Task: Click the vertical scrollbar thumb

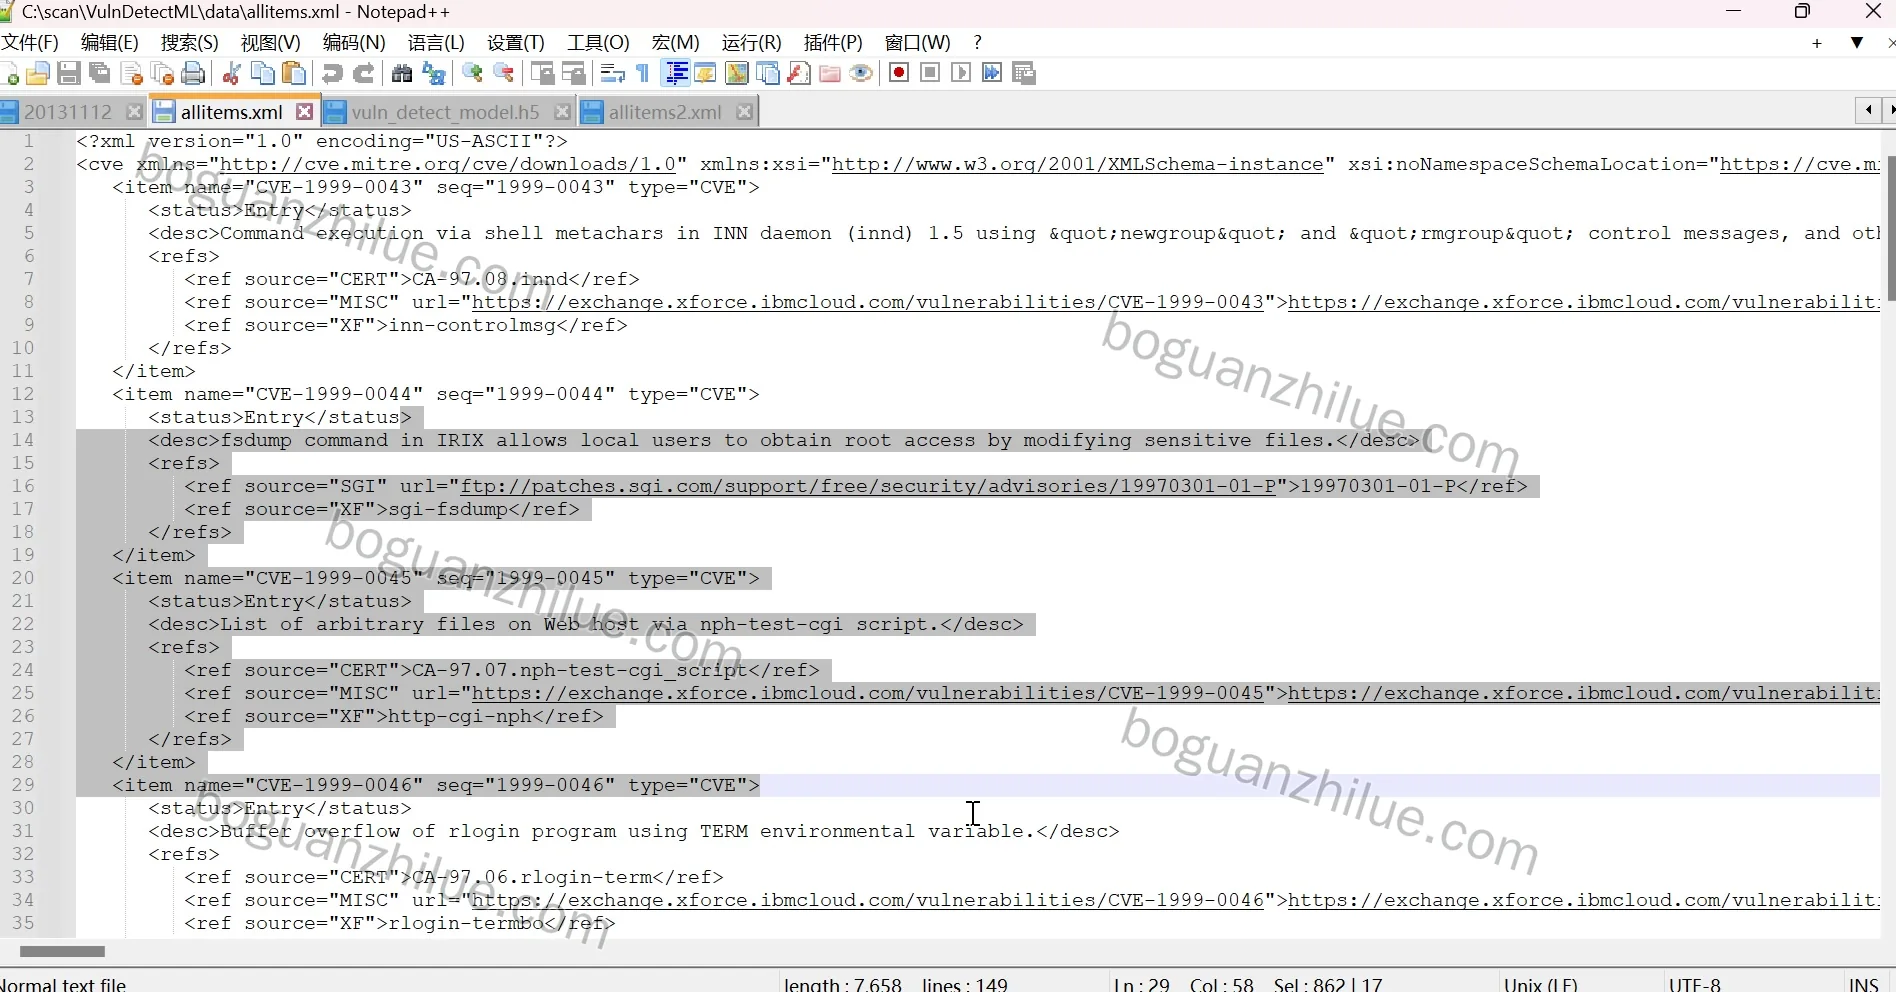Action: coord(1890,228)
